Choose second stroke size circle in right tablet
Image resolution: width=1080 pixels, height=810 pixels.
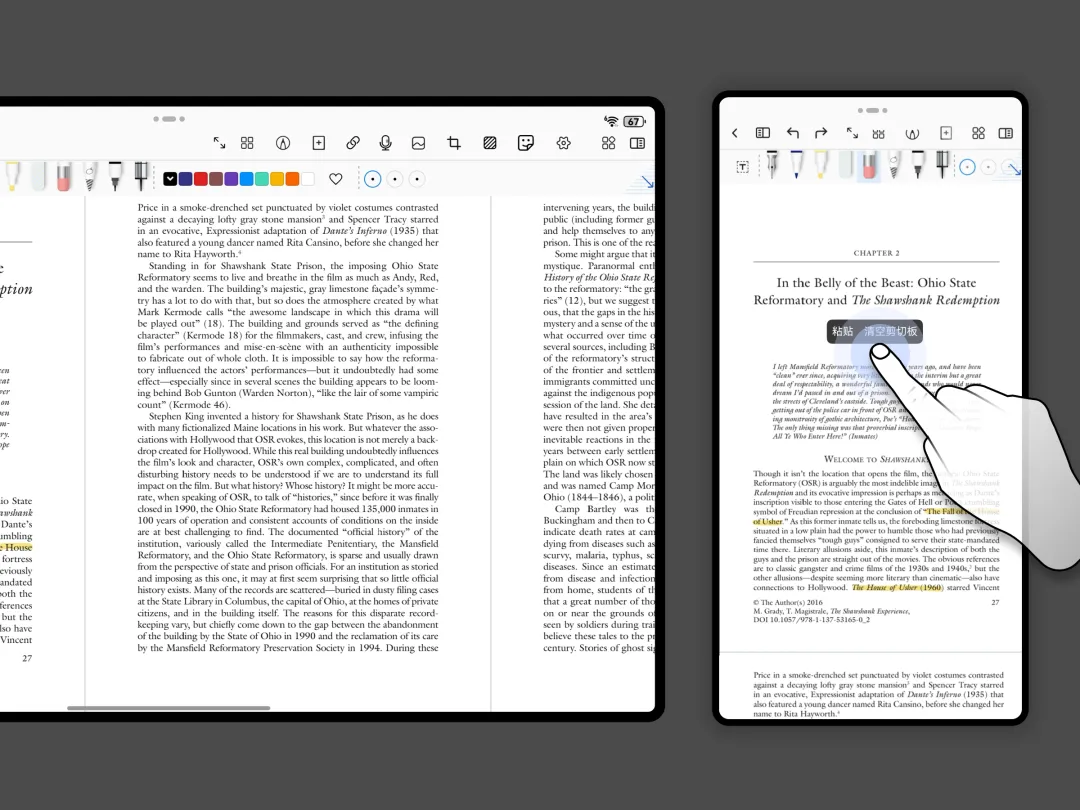988,167
